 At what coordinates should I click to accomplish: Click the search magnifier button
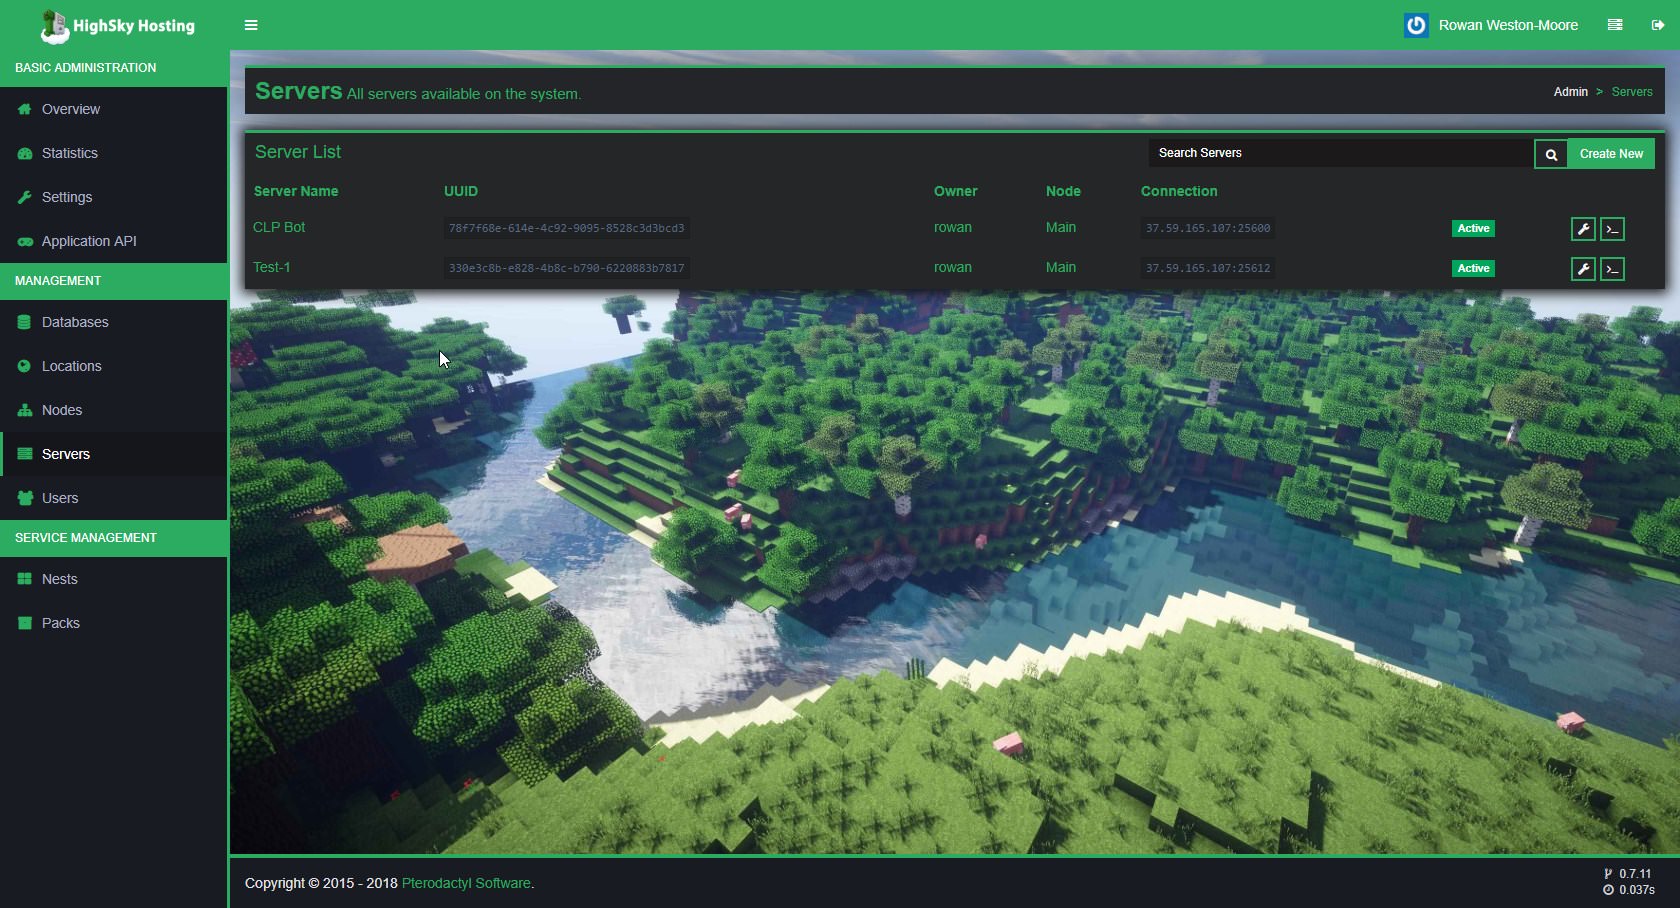coord(1550,154)
